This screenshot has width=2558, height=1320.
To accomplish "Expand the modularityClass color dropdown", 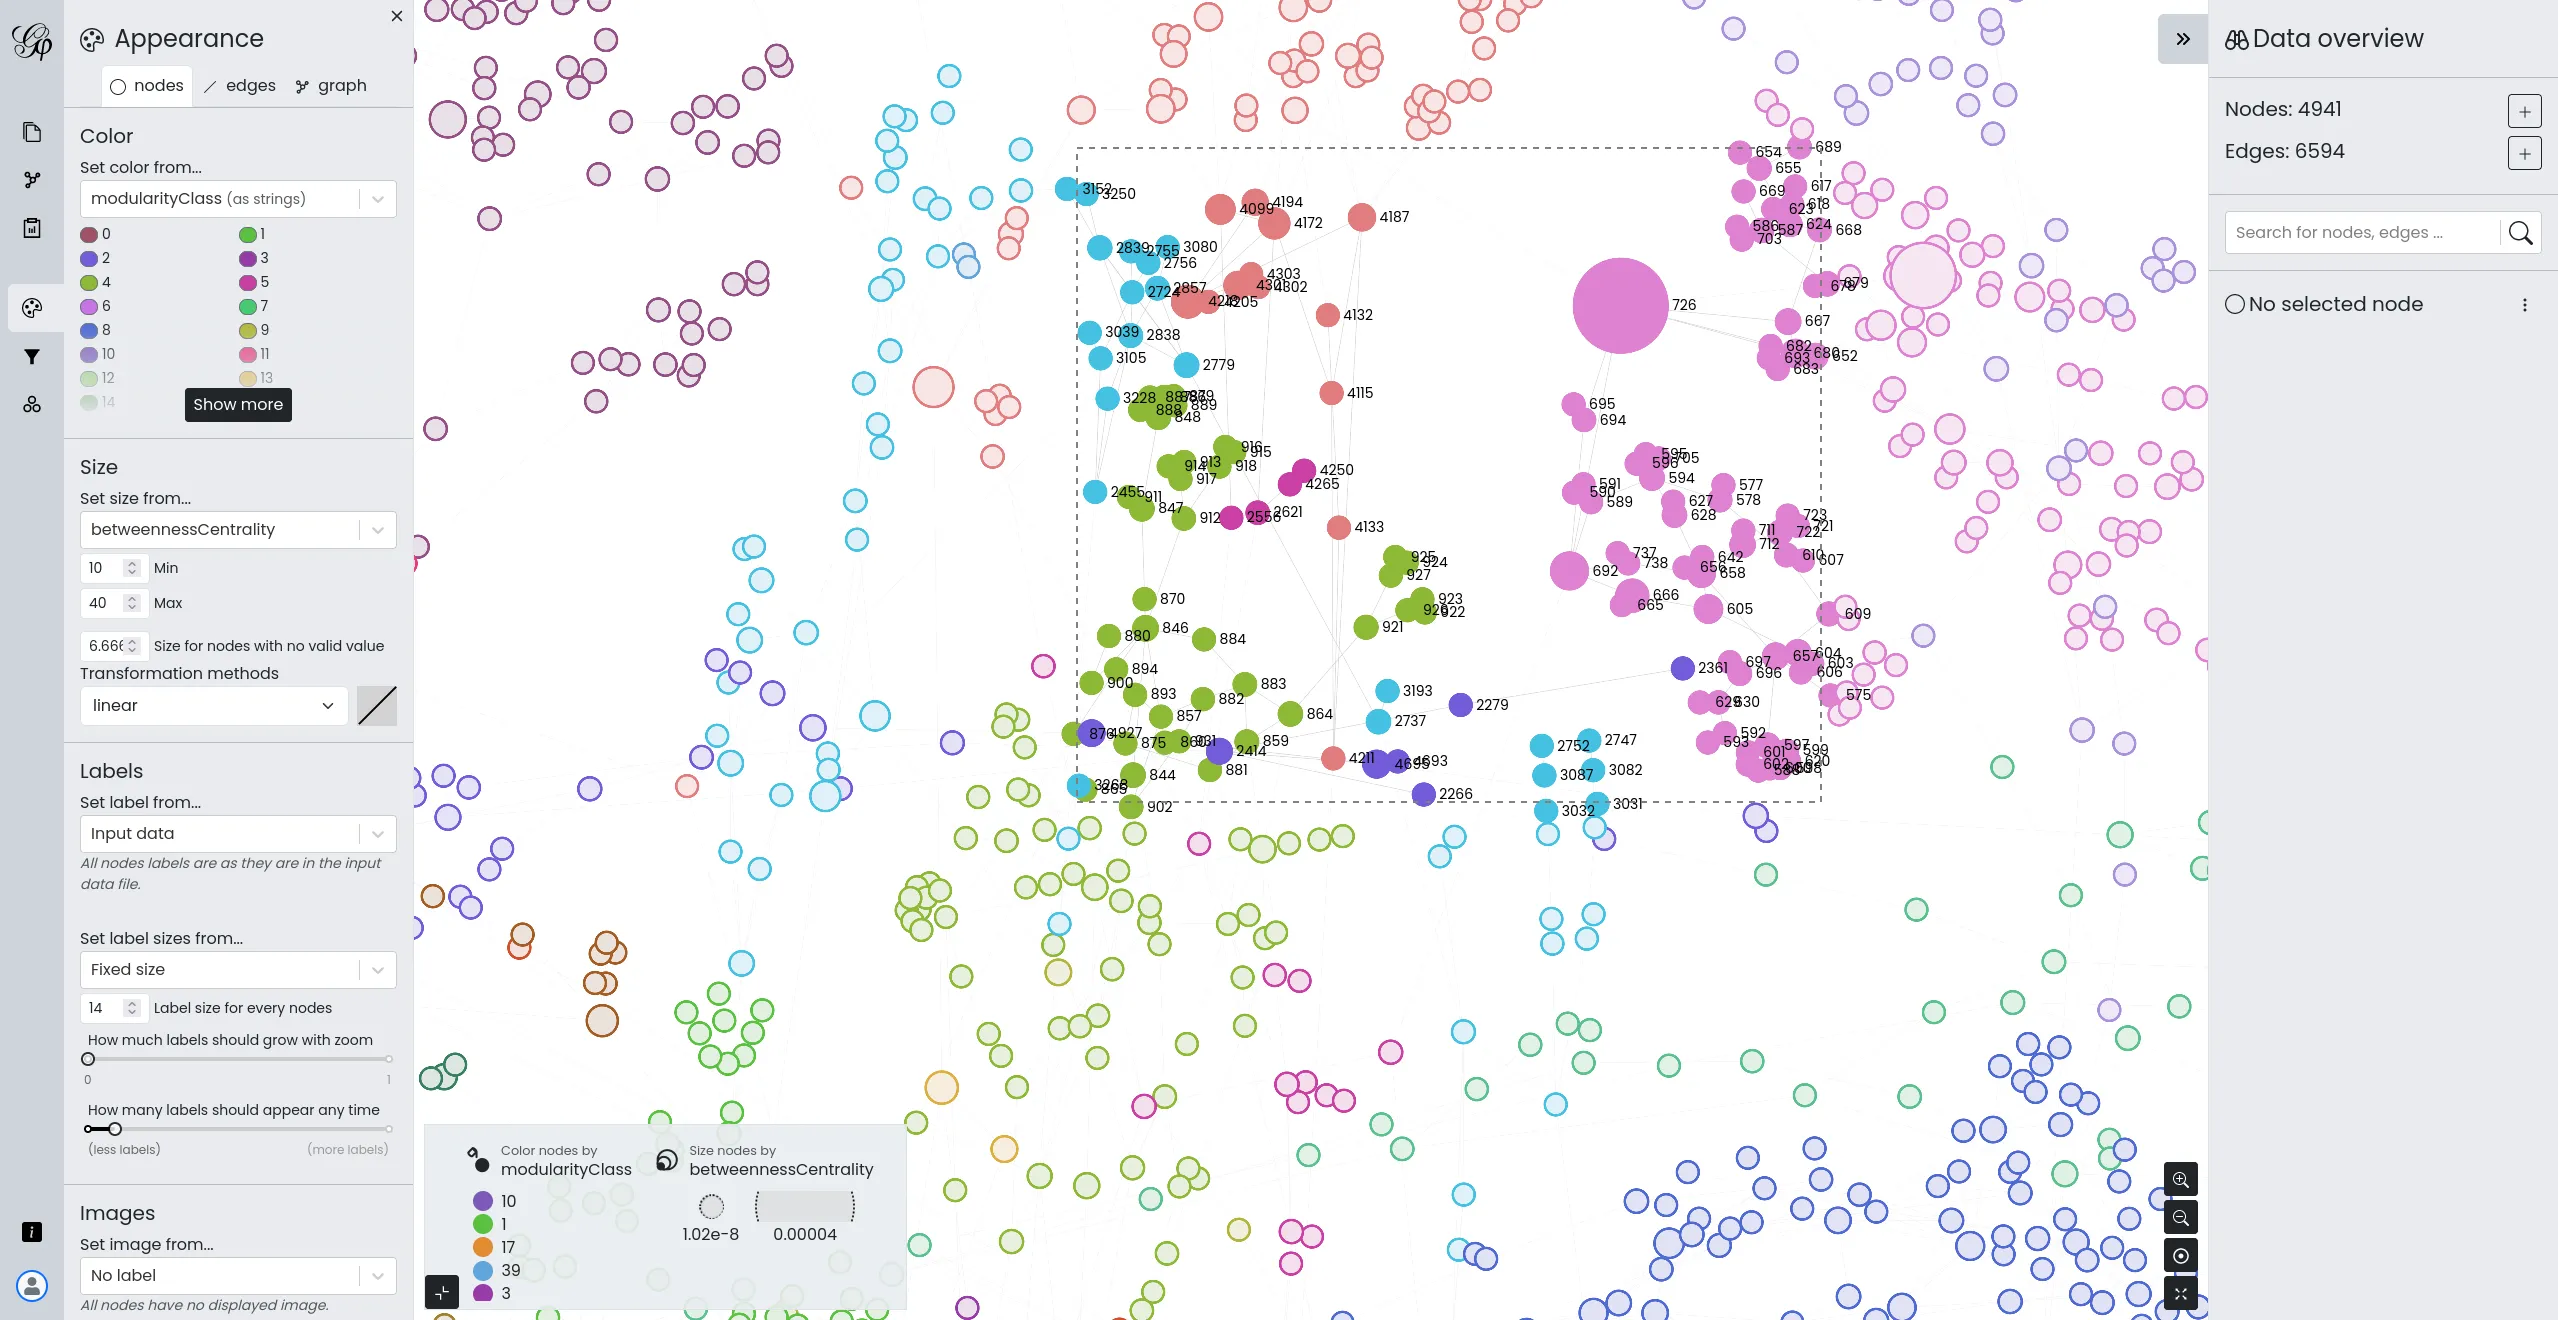I will (377, 197).
